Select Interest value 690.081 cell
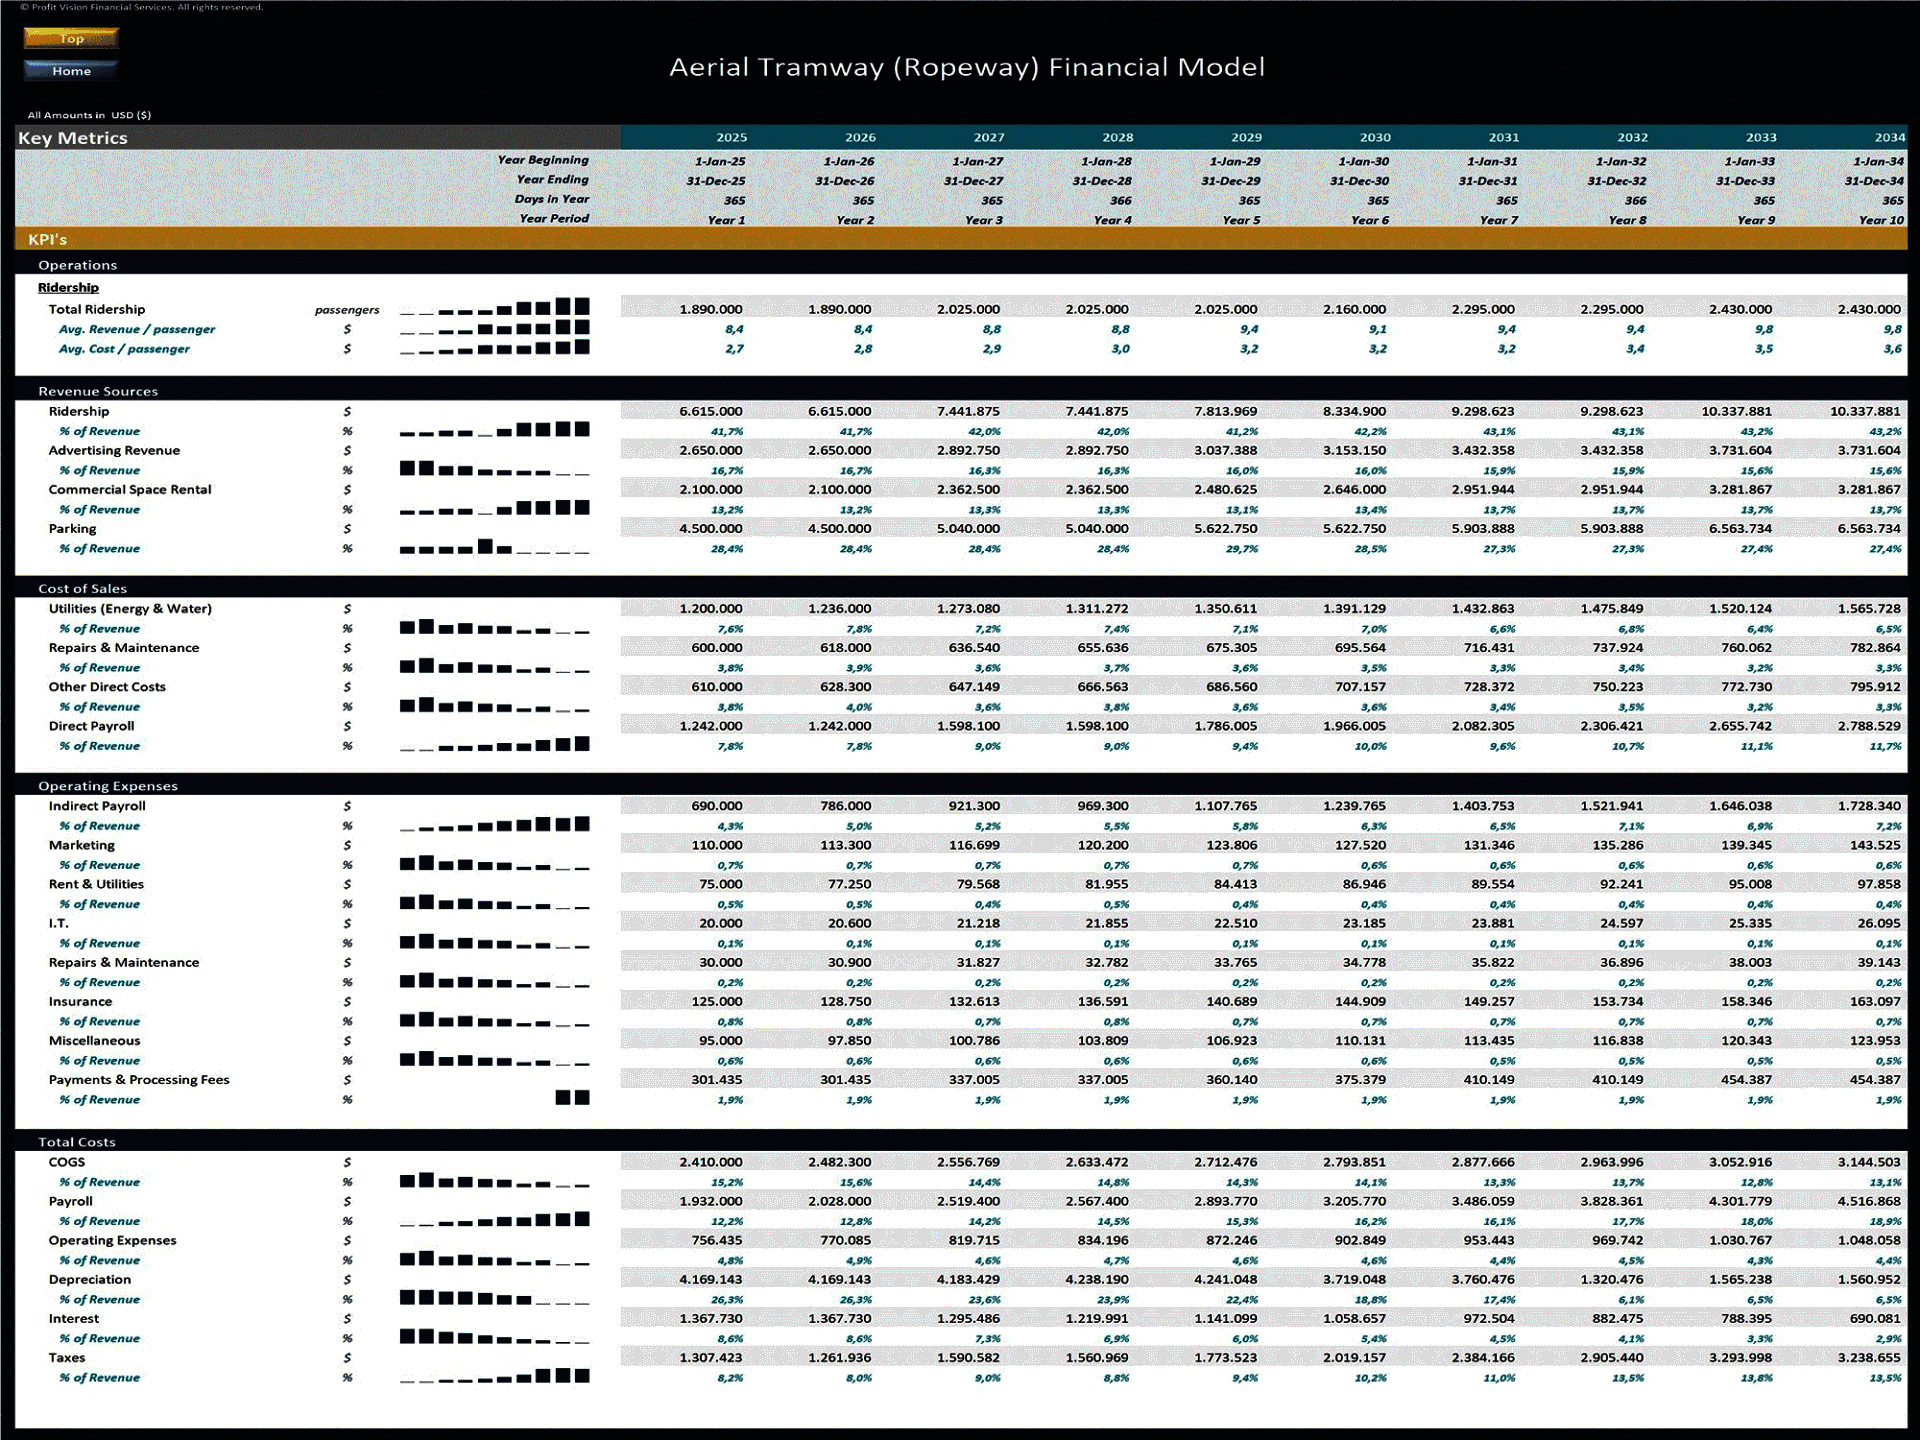Viewport: 1920px width, 1440px height. [x=1875, y=1319]
